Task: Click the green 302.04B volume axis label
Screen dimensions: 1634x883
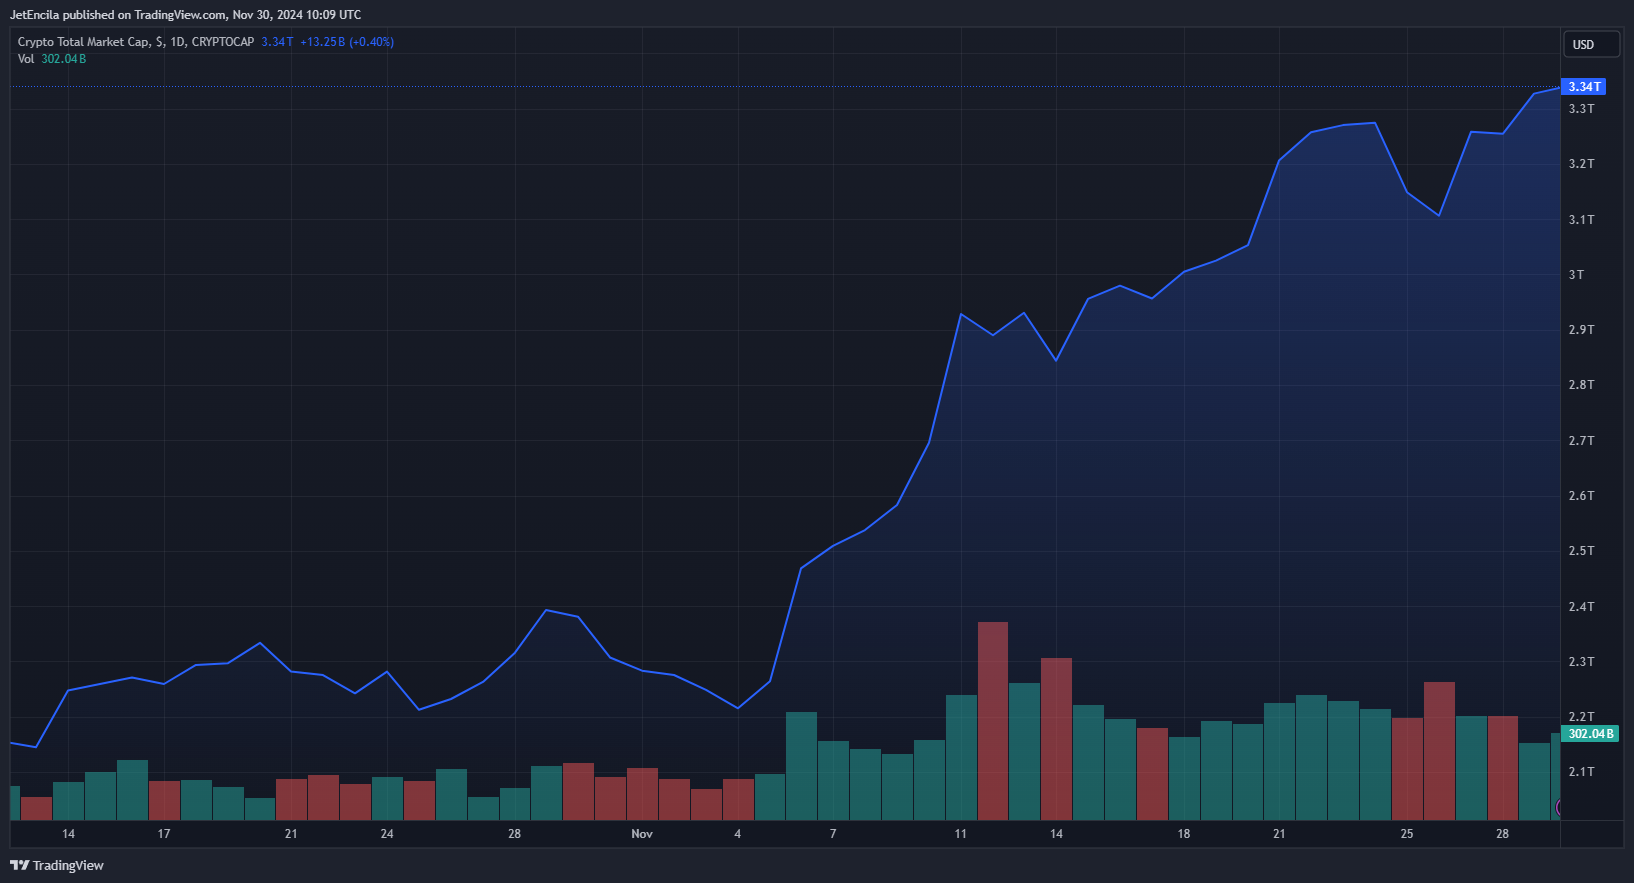Action: click(1590, 734)
